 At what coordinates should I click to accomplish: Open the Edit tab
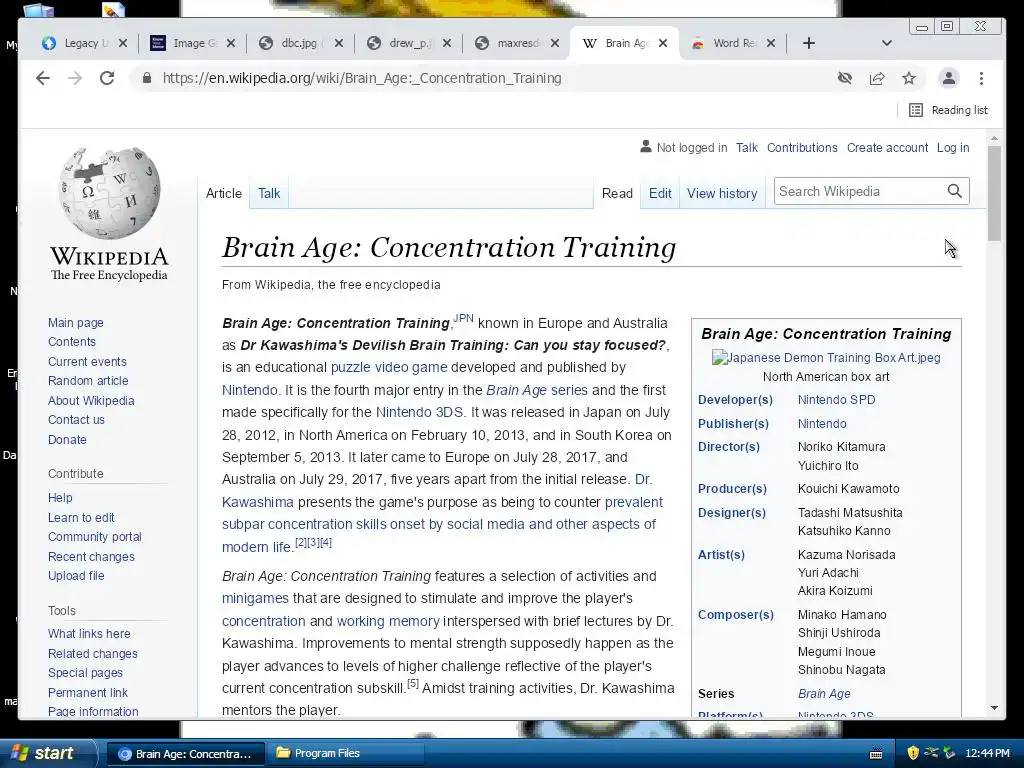[660, 193]
